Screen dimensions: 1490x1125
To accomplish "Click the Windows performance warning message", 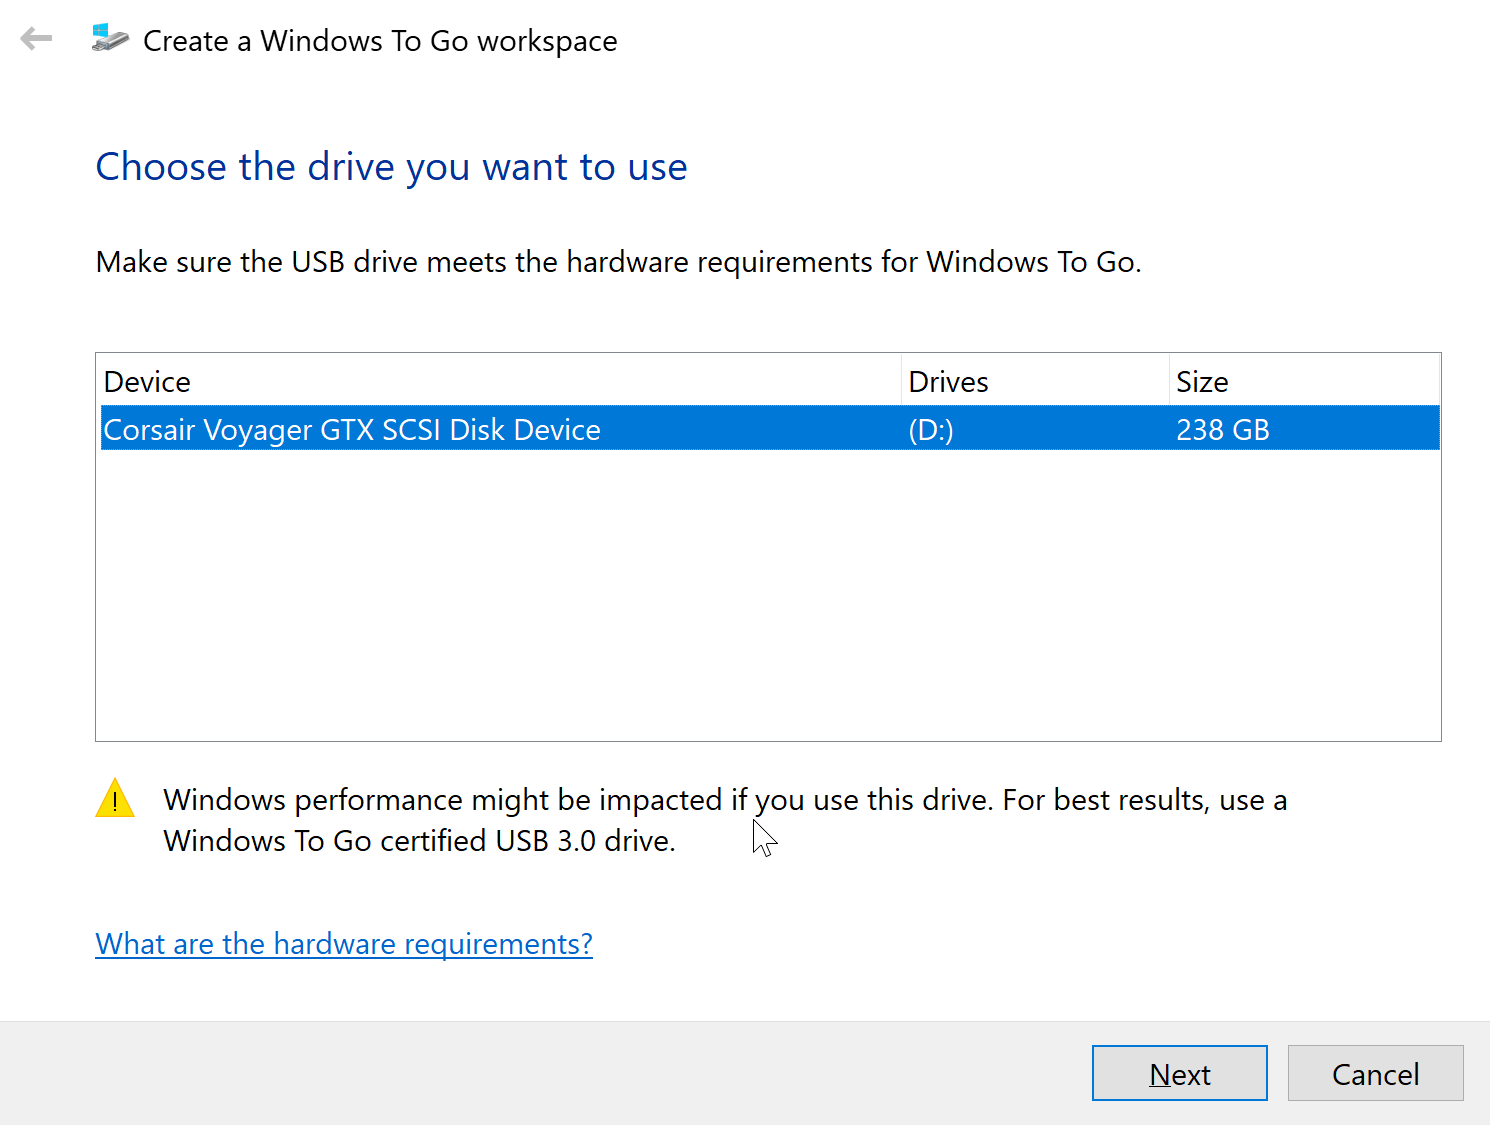I will [x=725, y=820].
